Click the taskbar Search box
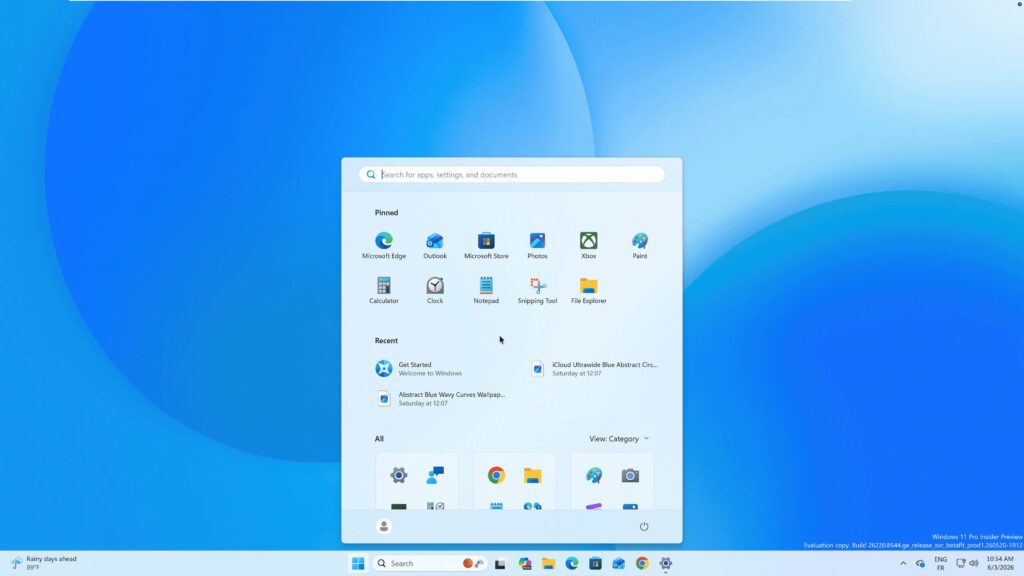Screen dimensions: 1024x576 (x=429, y=563)
